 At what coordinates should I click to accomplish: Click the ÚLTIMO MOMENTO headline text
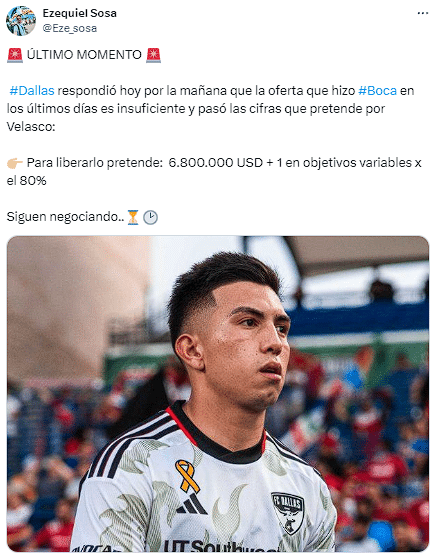[x=84, y=55]
